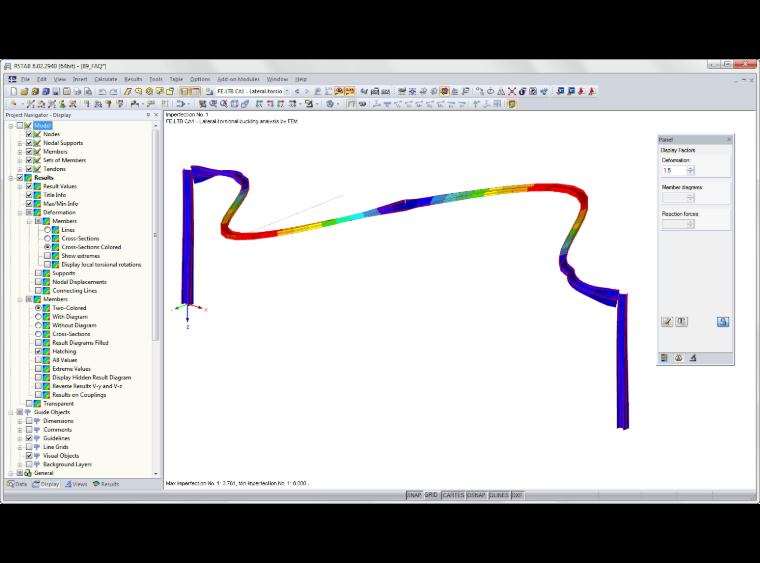Toggle SNAP in the status bar

[414, 495]
